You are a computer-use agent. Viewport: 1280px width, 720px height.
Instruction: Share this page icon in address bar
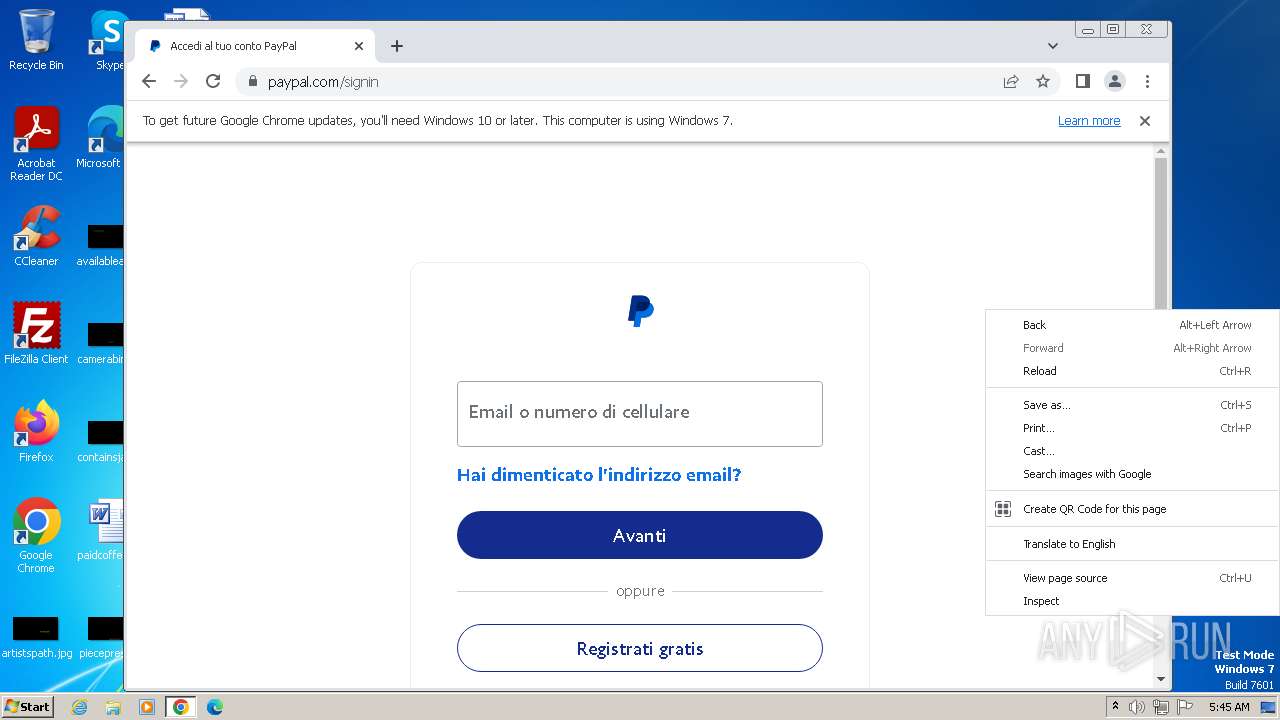pyautogui.click(x=1011, y=82)
